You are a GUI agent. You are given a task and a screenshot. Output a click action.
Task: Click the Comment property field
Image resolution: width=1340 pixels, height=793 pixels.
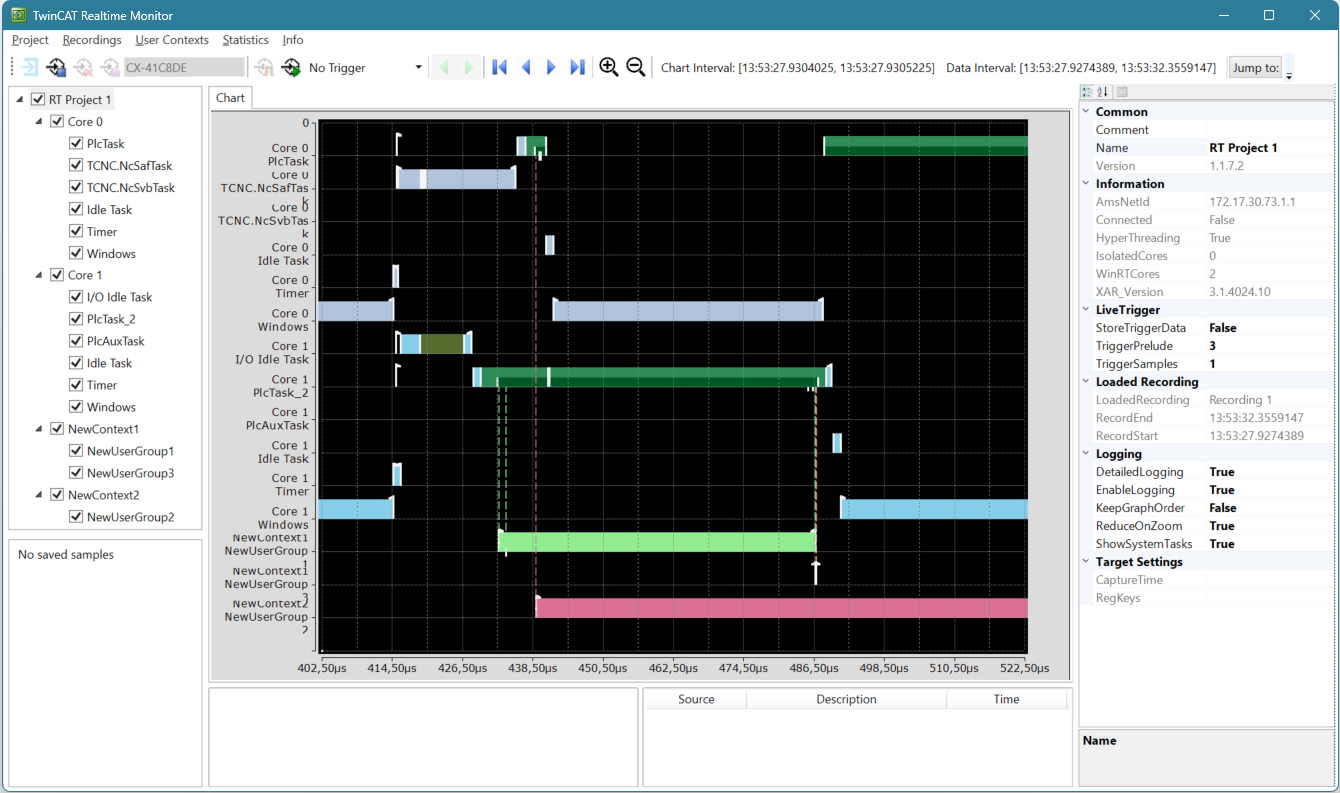tap(1270, 130)
